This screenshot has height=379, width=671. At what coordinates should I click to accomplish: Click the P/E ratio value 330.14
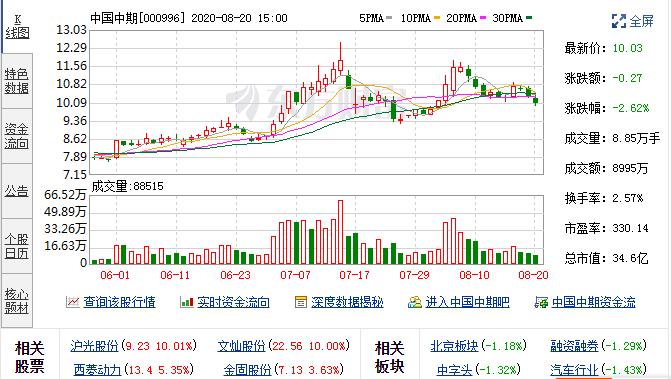(630, 228)
